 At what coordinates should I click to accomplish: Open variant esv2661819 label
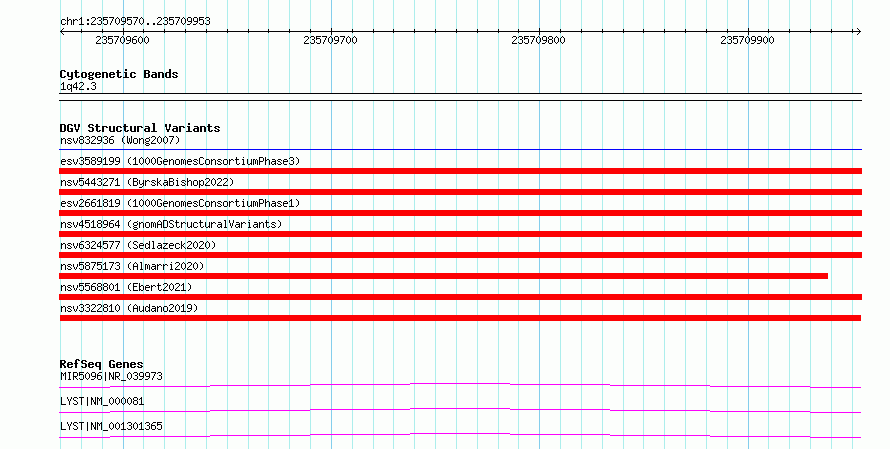tap(180, 203)
